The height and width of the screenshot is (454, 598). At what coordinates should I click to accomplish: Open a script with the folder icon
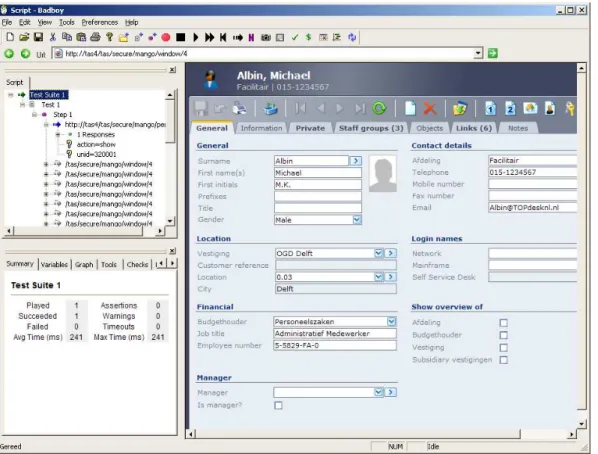pyautogui.click(x=24, y=37)
